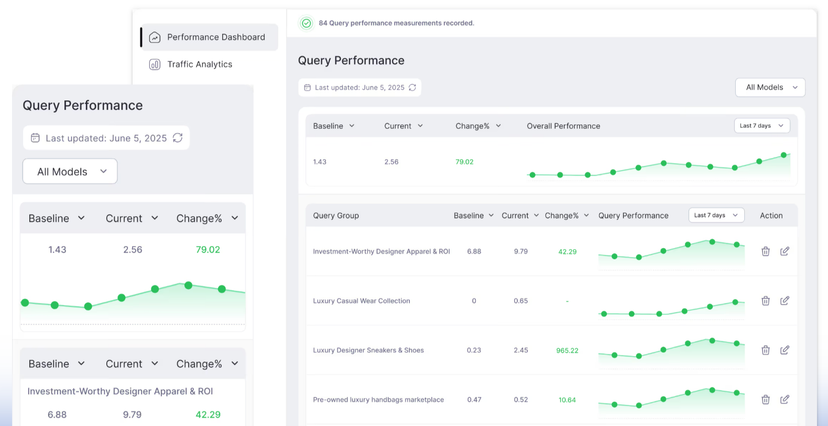Expand Last 7 days for Query Performance column

tap(716, 215)
